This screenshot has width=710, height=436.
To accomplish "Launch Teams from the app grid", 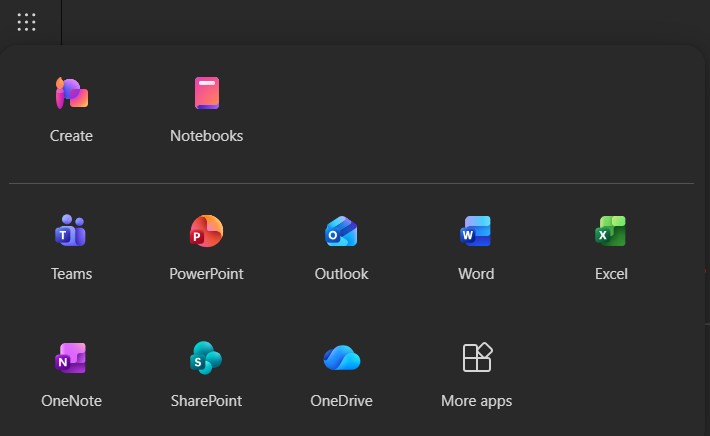I will [71, 230].
